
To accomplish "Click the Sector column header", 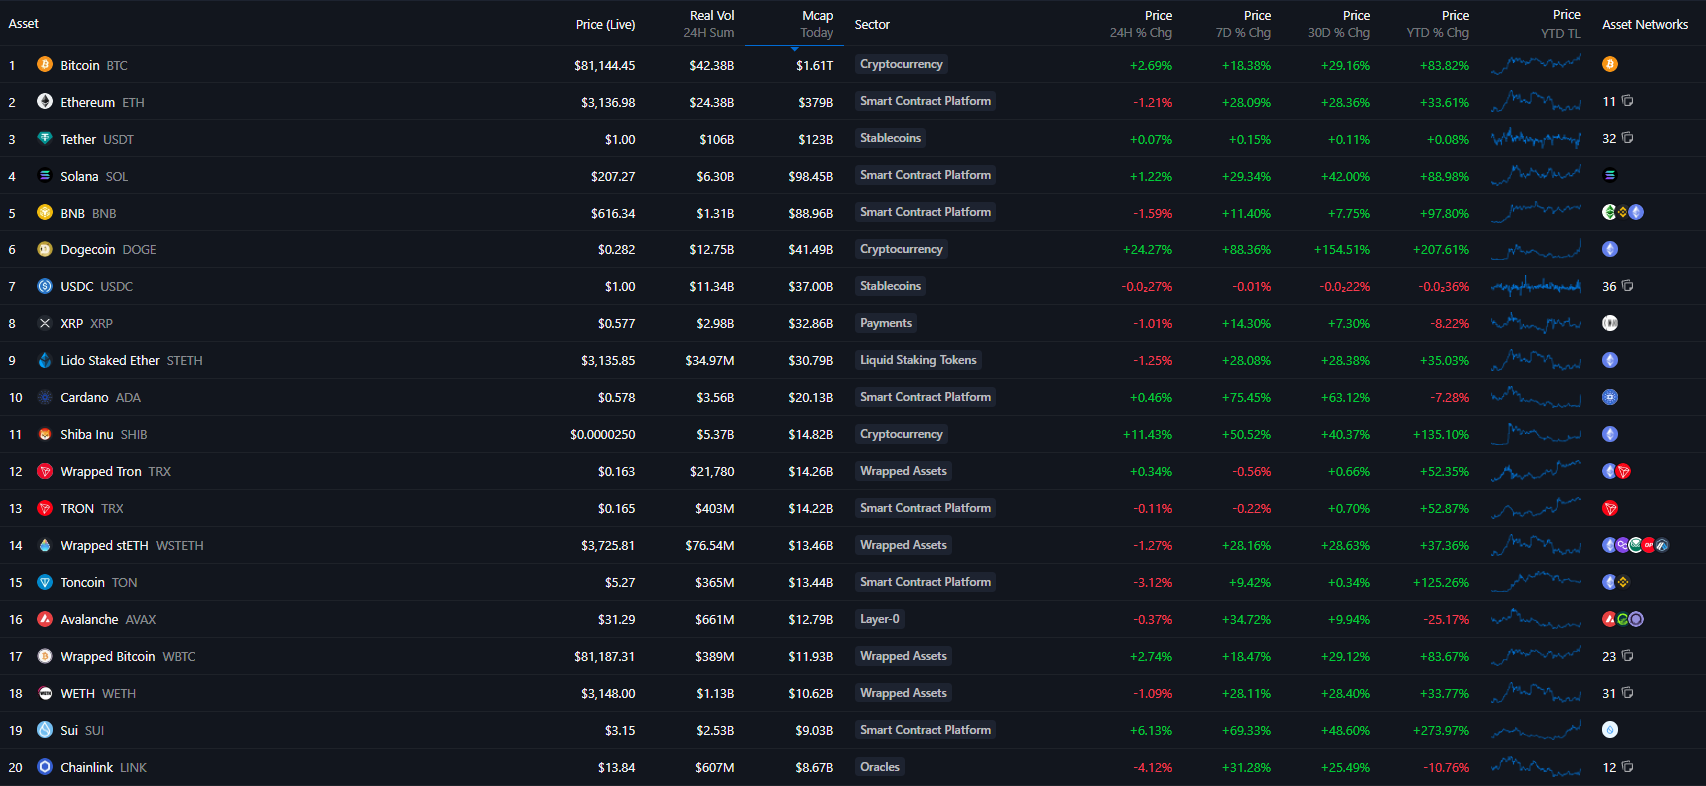I will coord(872,24).
